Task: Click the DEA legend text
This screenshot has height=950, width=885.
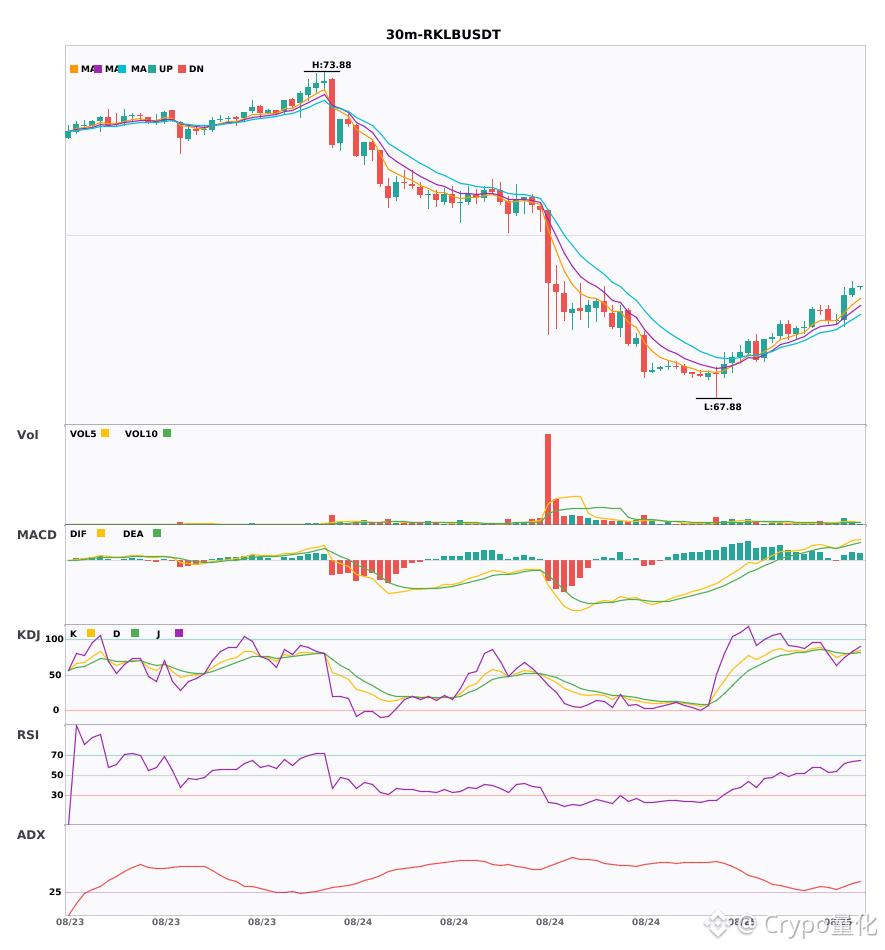Action: tap(133, 534)
